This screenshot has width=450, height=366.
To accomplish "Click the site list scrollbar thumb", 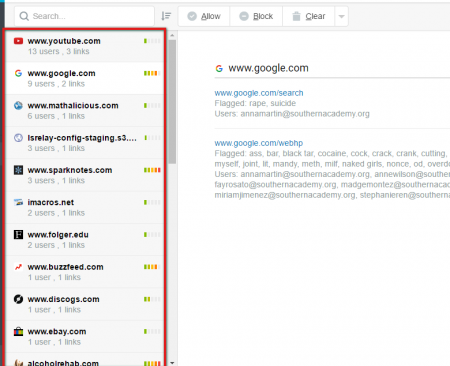I will point(172,102).
